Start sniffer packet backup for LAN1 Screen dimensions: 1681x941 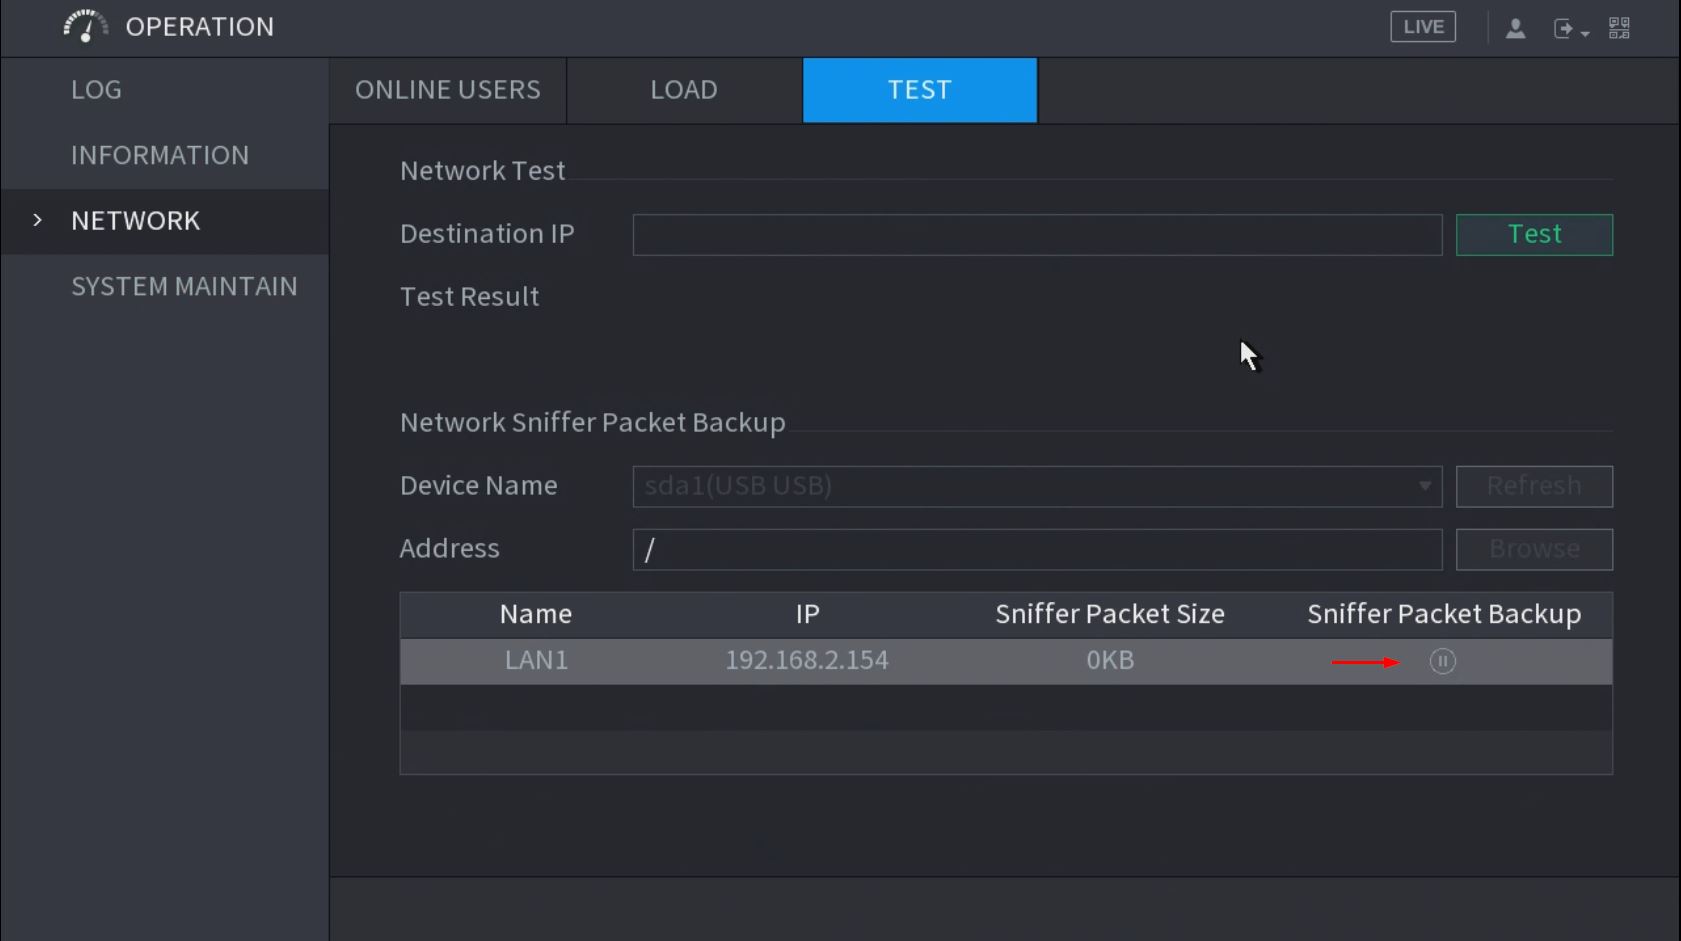click(1442, 661)
